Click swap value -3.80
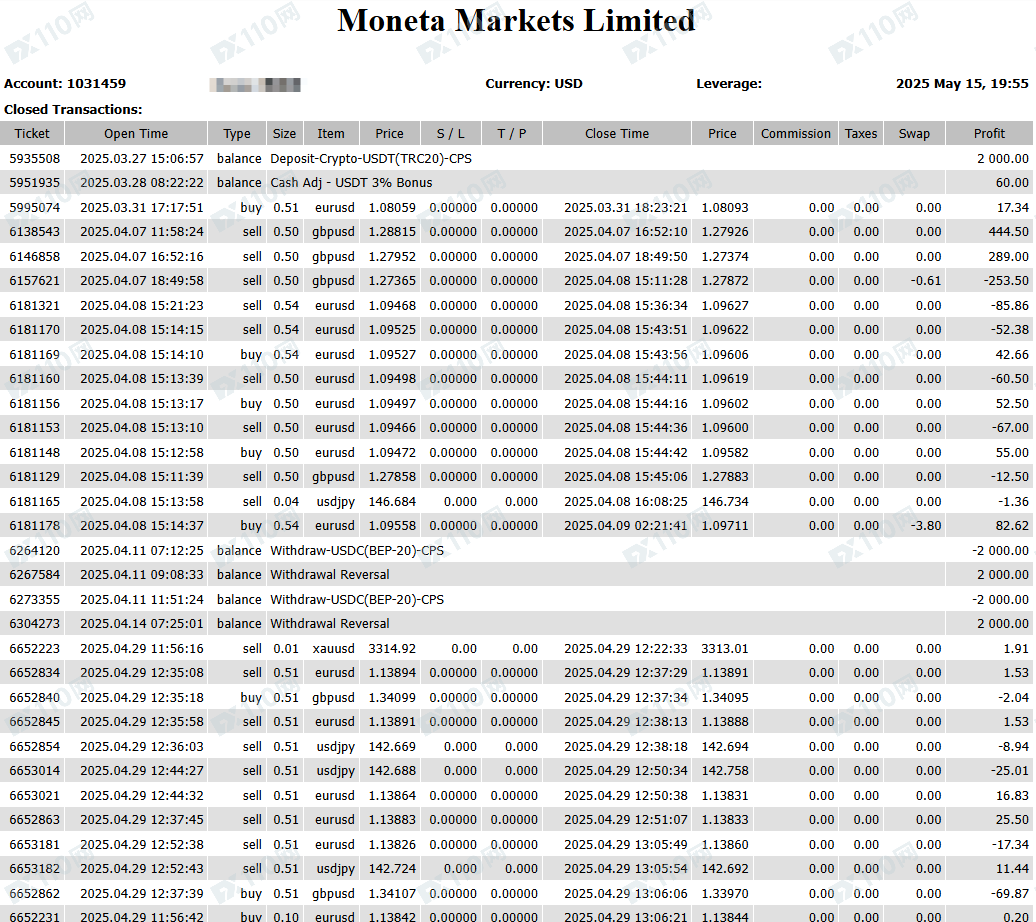 tap(926, 525)
